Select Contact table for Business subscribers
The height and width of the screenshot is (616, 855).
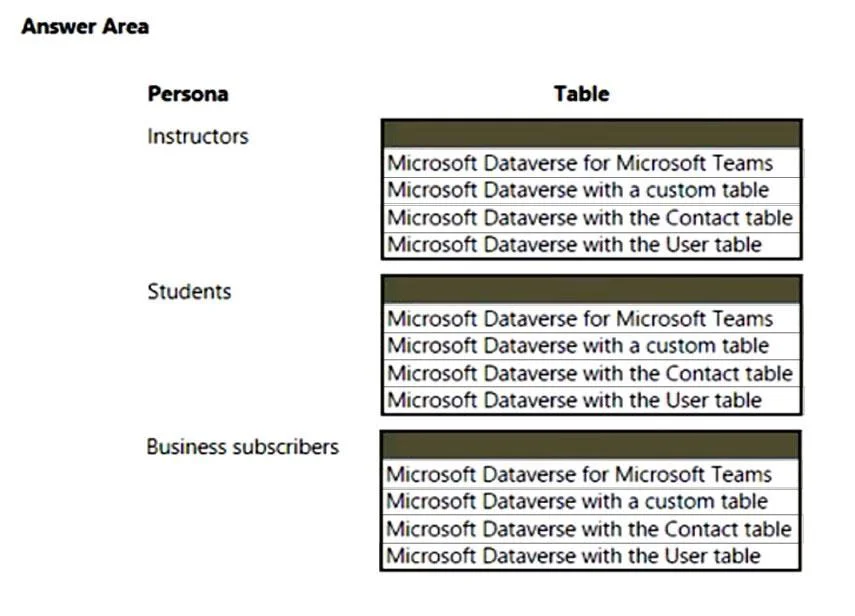click(591, 529)
